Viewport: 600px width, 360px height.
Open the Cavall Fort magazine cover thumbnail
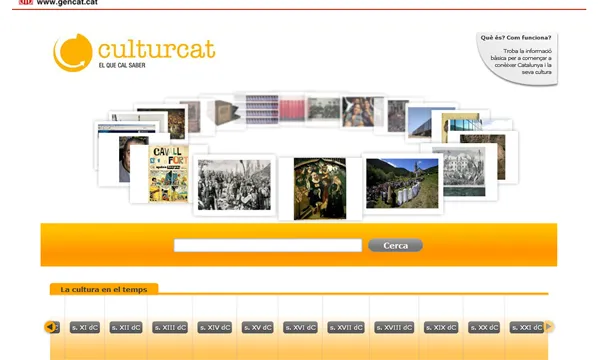click(168, 174)
